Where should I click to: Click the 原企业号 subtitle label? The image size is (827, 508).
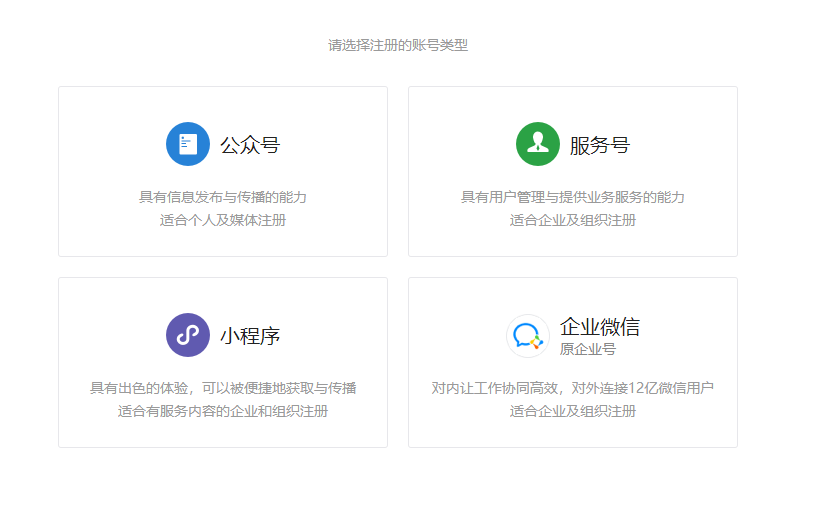pyautogui.click(x=587, y=349)
